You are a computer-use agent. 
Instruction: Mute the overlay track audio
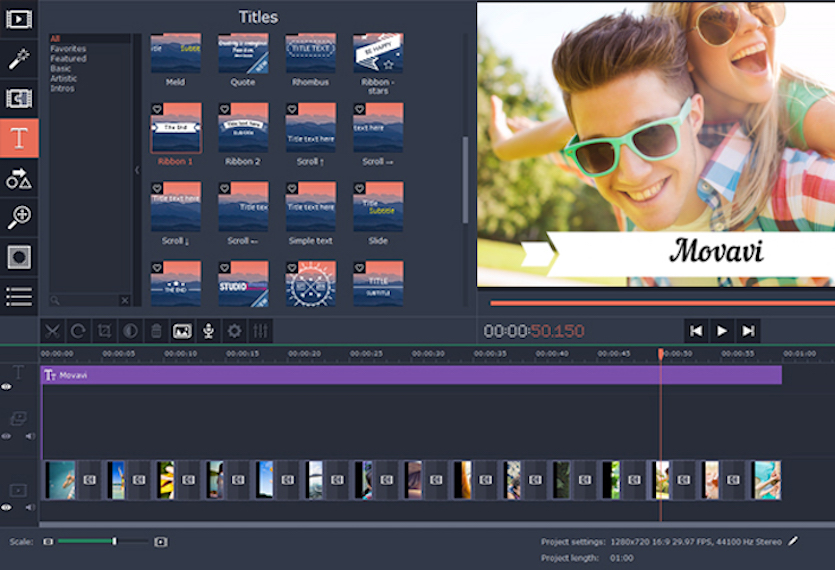point(30,436)
